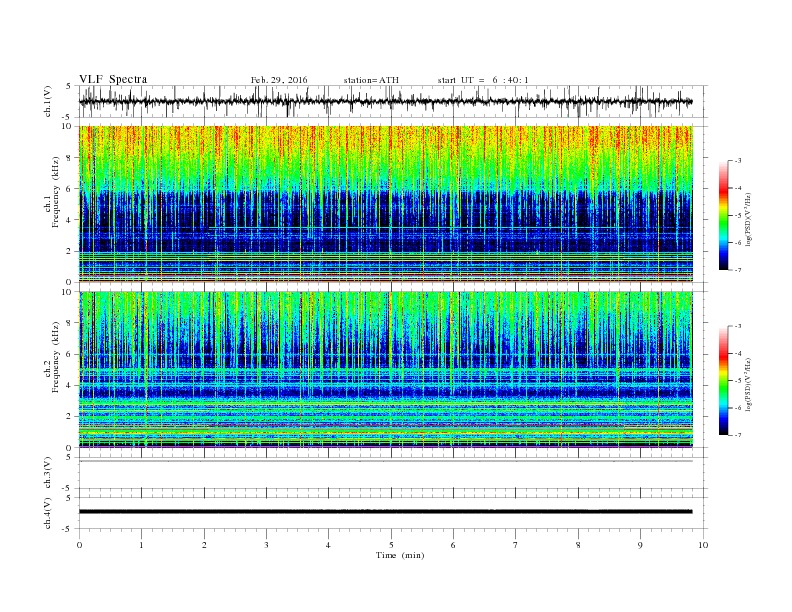This screenshot has height=612, width=792.
Task: Click the ch.2 spectrogram plot area
Action: pyautogui.click(x=385, y=369)
